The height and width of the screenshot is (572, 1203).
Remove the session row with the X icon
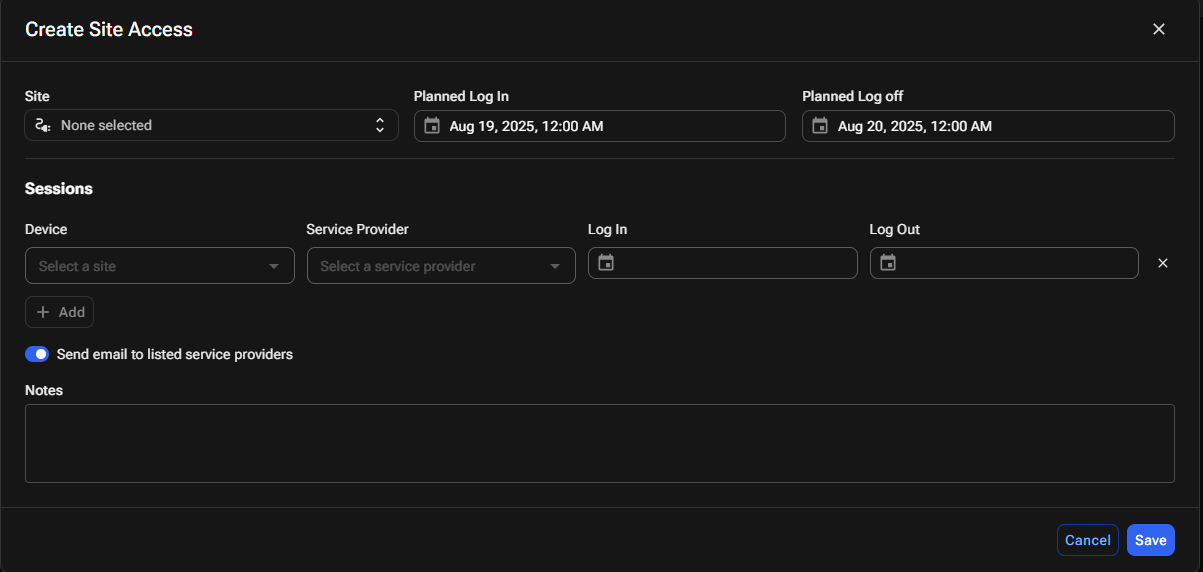point(1163,263)
